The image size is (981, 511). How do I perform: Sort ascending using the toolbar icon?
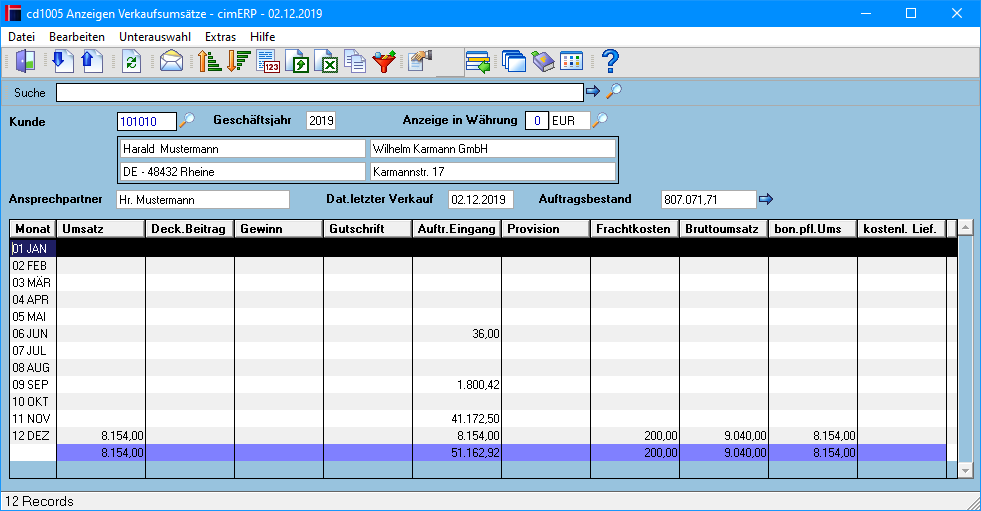click(210, 62)
